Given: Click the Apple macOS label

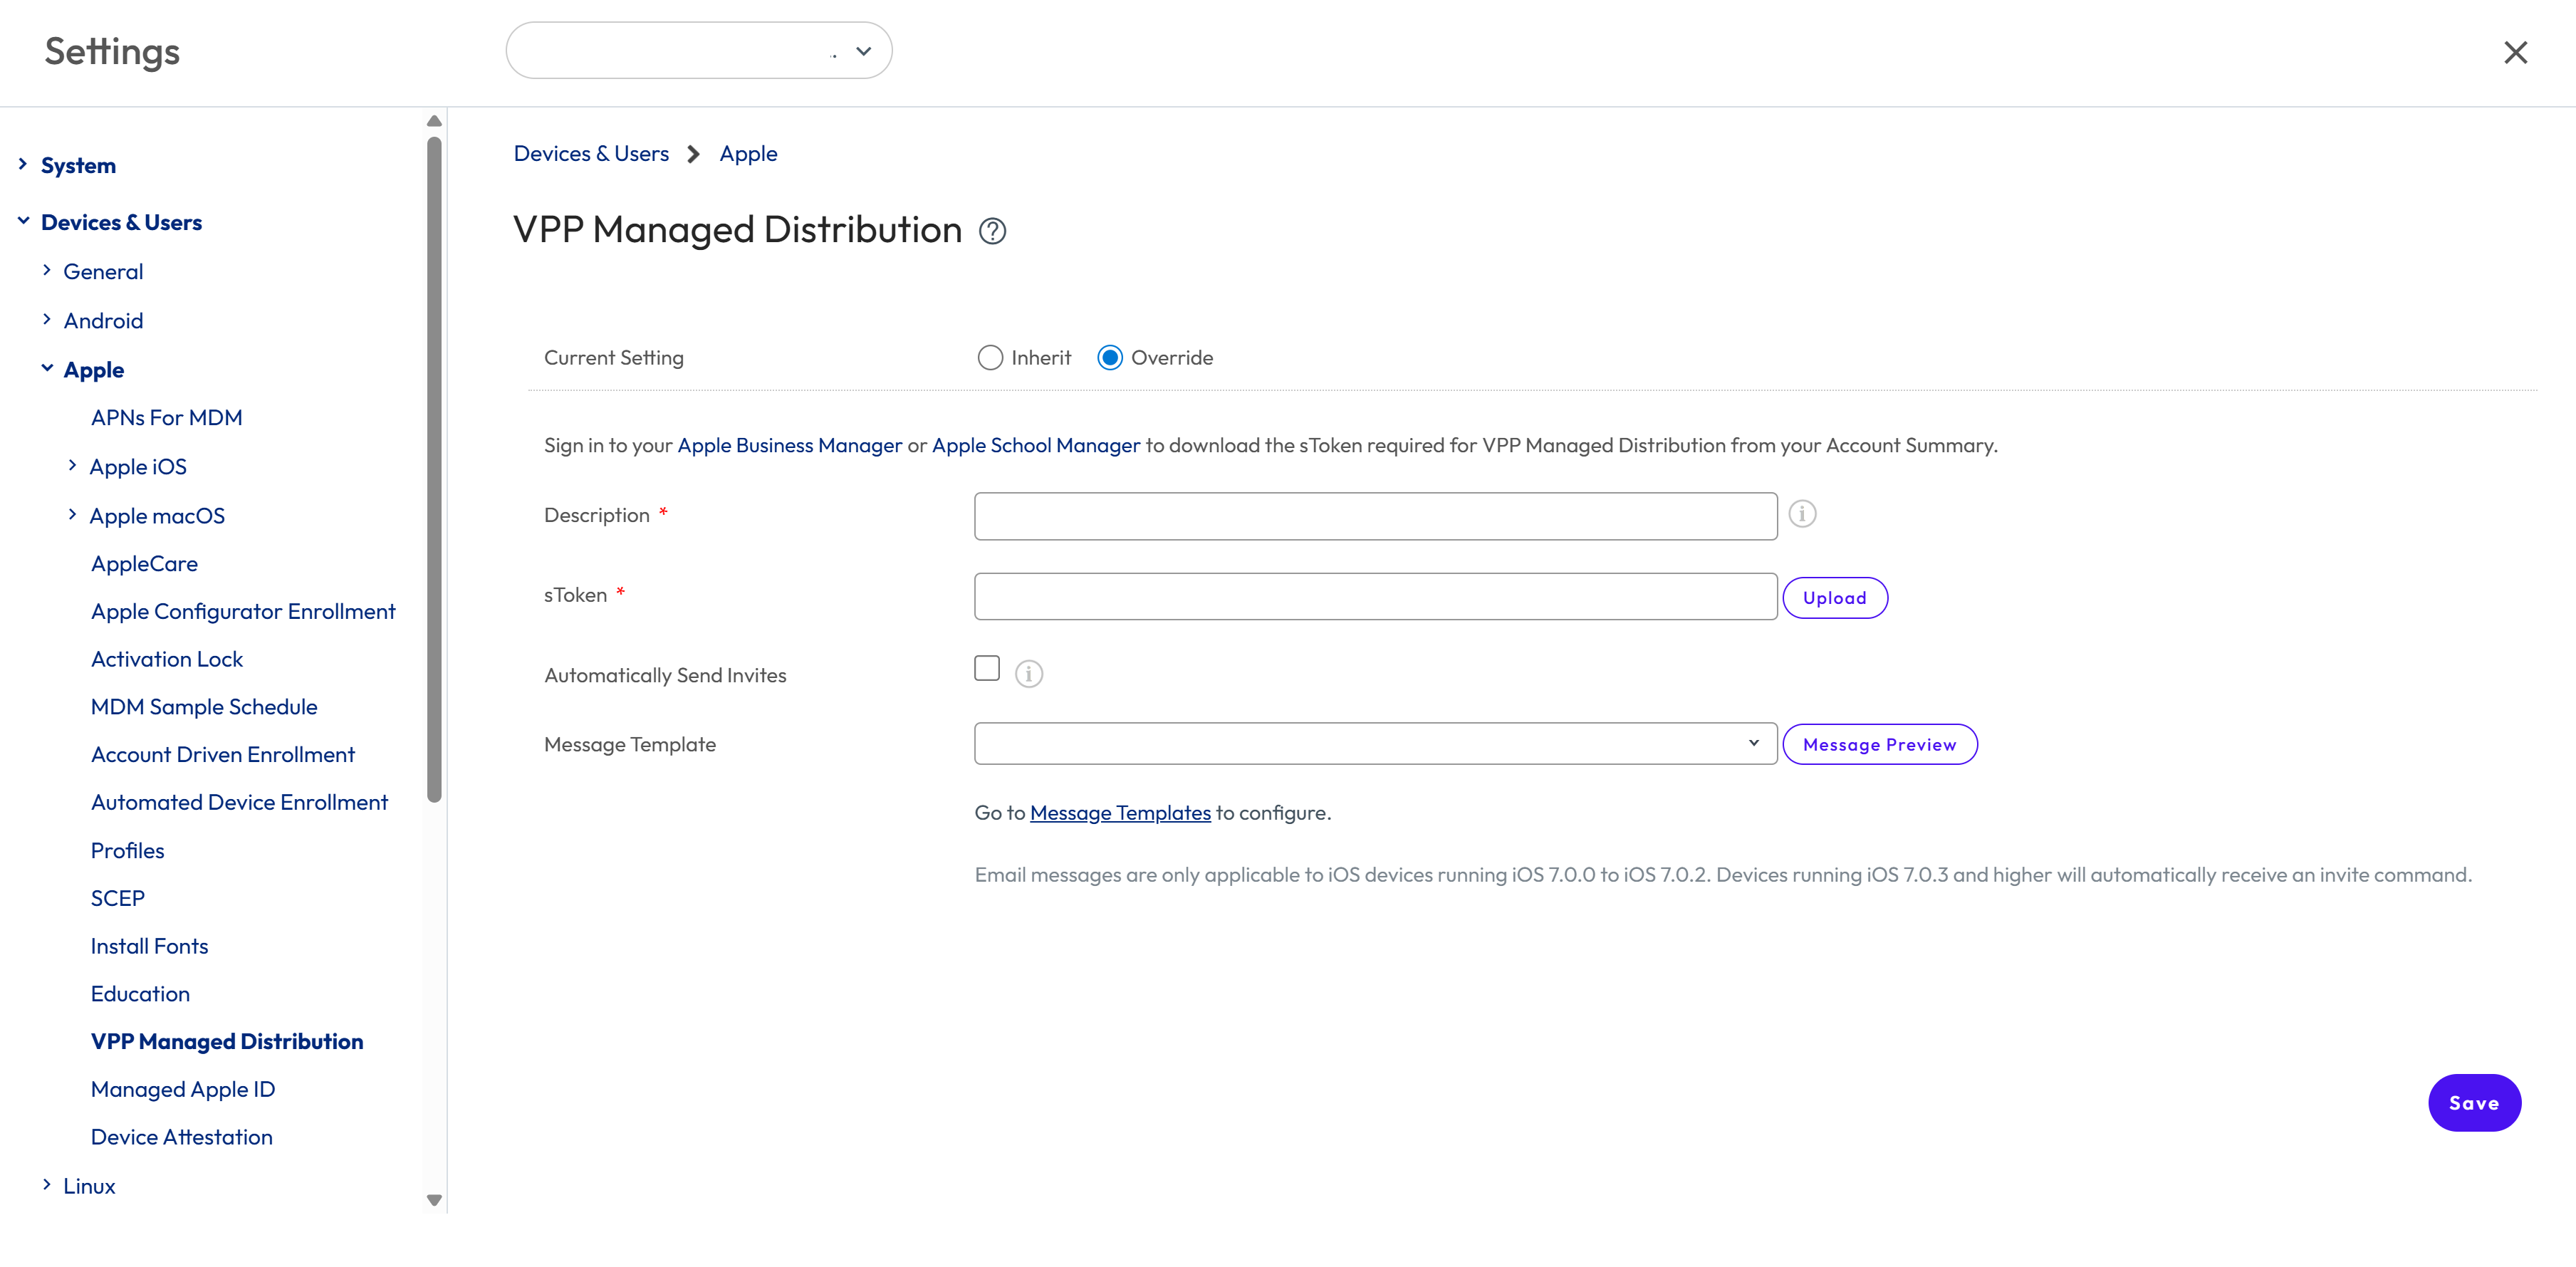Looking at the screenshot, I should point(157,516).
